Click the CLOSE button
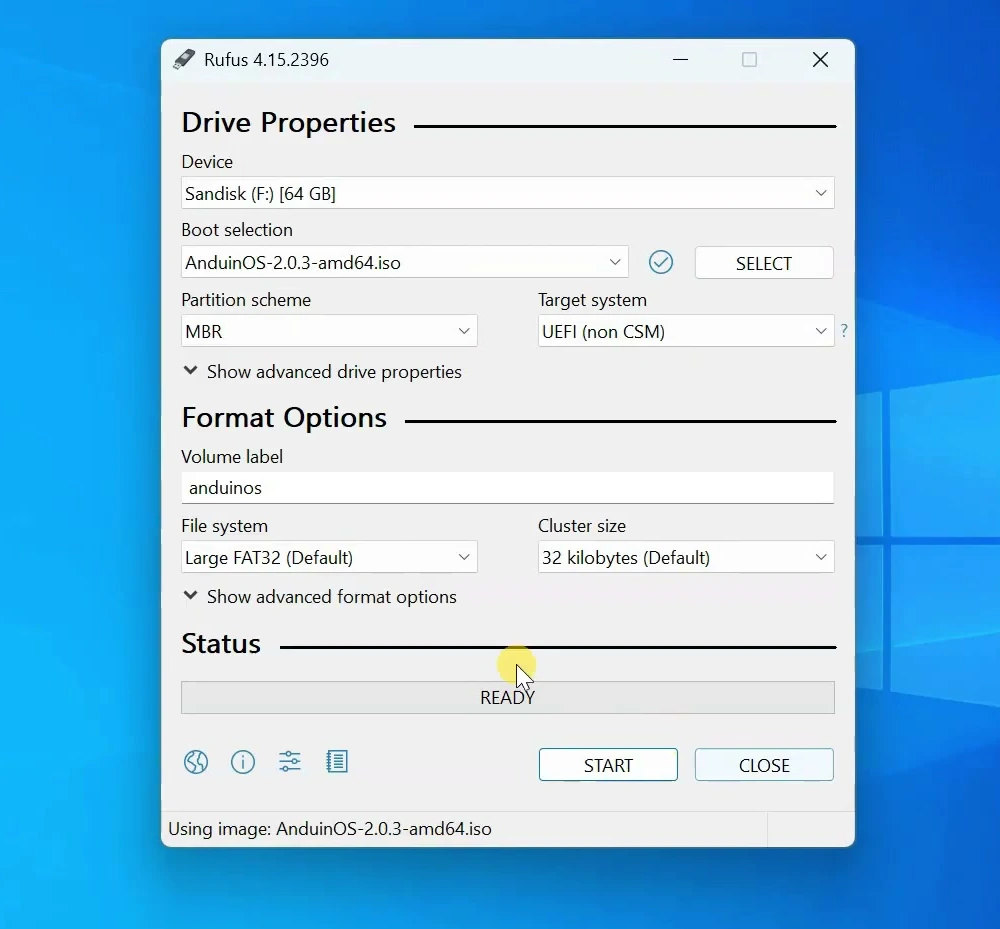 click(x=764, y=764)
